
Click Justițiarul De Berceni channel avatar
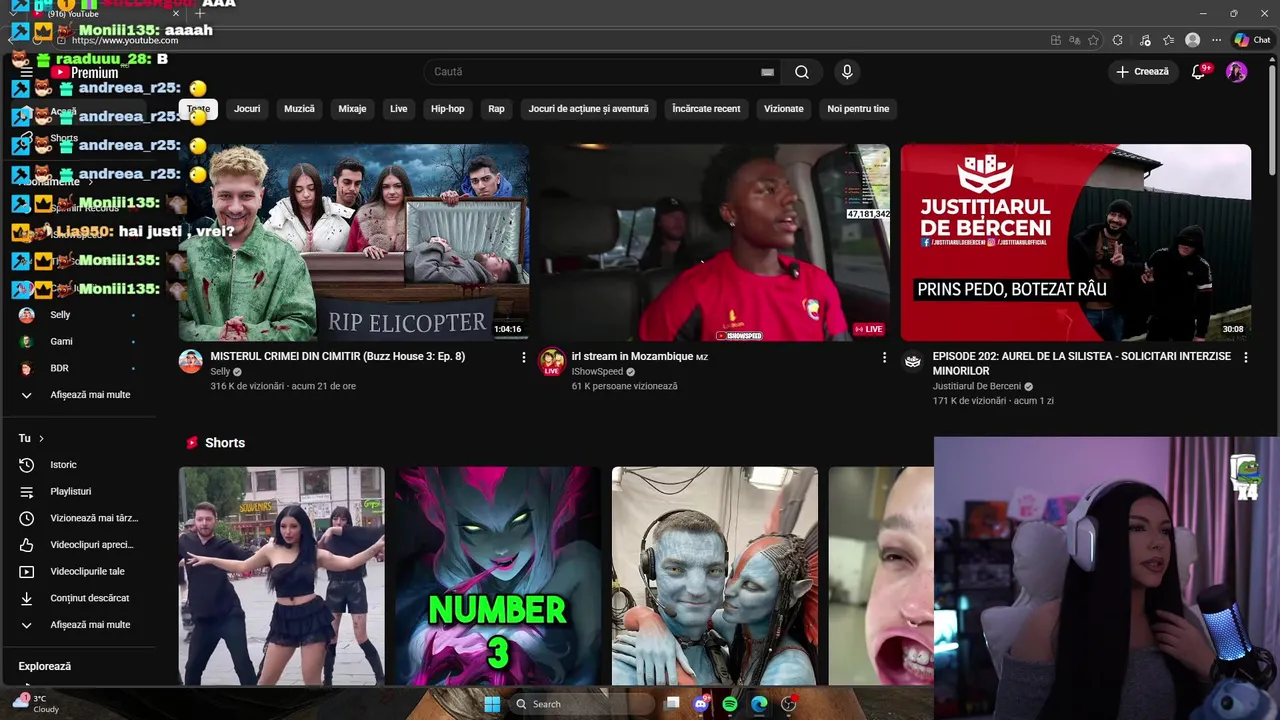coord(912,361)
